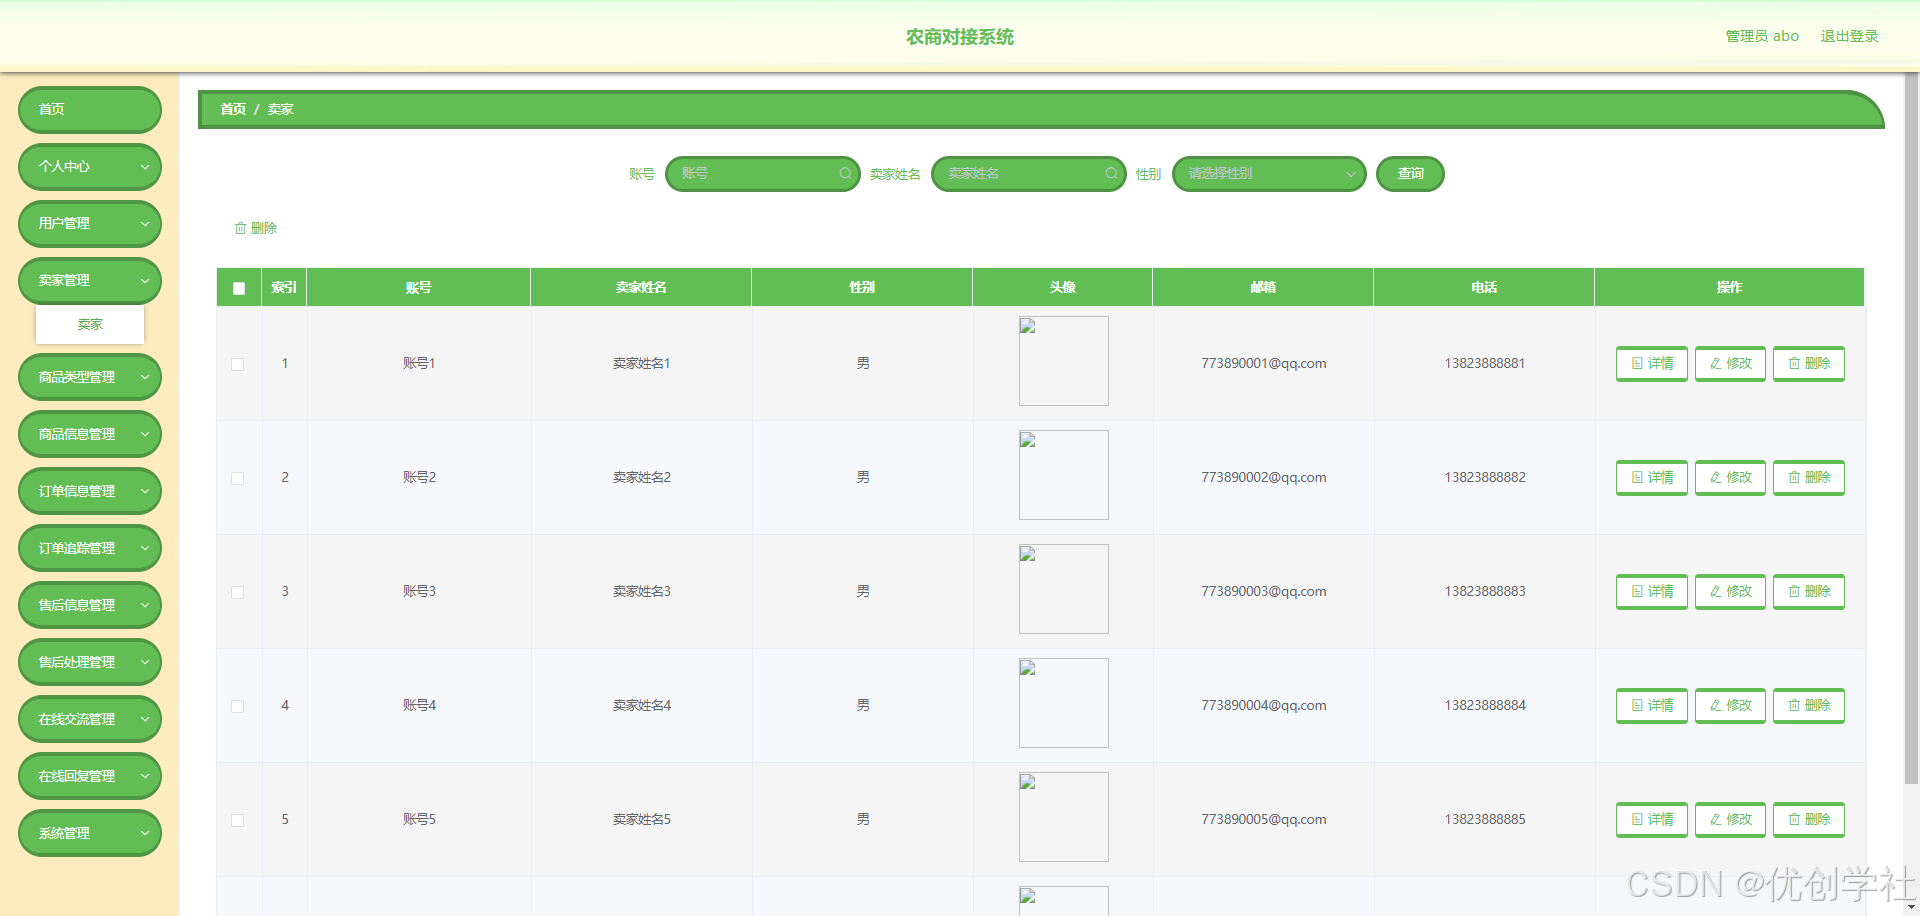Image resolution: width=1920 pixels, height=916 pixels.
Task: Open 系统管理 sidebar menu
Action: [90, 833]
